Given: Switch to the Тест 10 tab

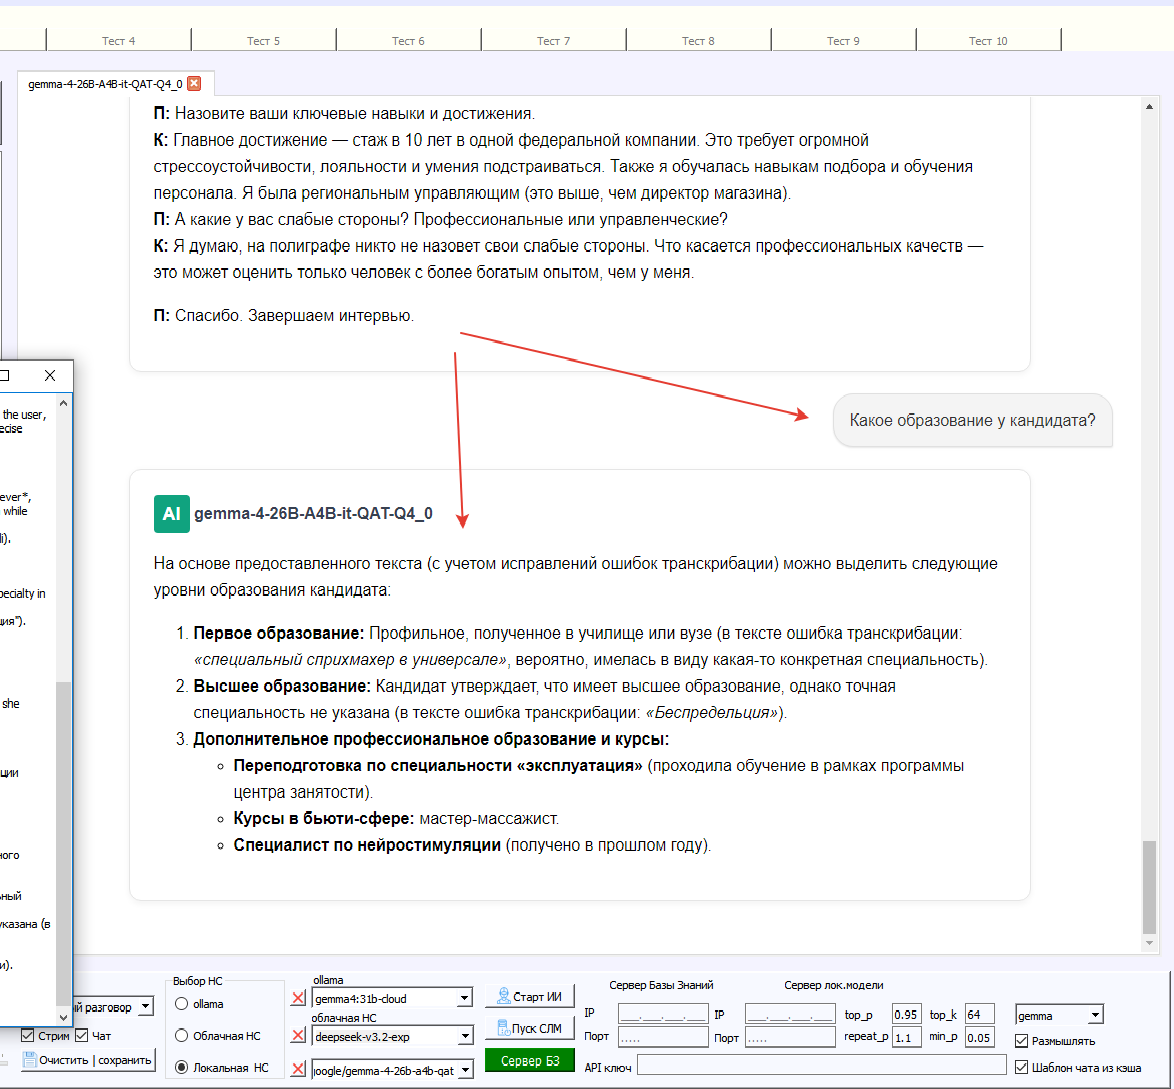Looking at the screenshot, I should [988, 40].
